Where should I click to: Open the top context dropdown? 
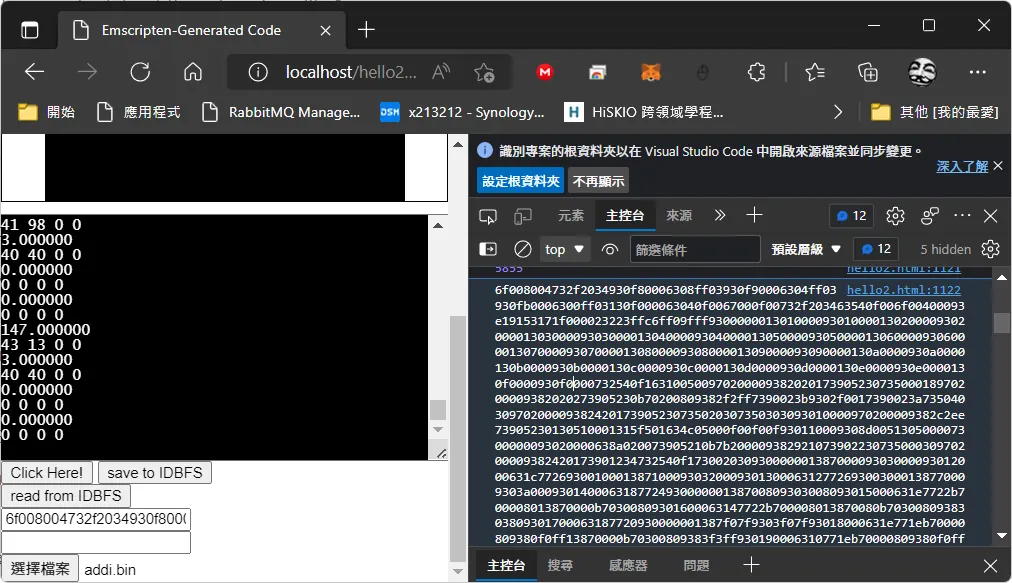pyautogui.click(x=563, y=249)
